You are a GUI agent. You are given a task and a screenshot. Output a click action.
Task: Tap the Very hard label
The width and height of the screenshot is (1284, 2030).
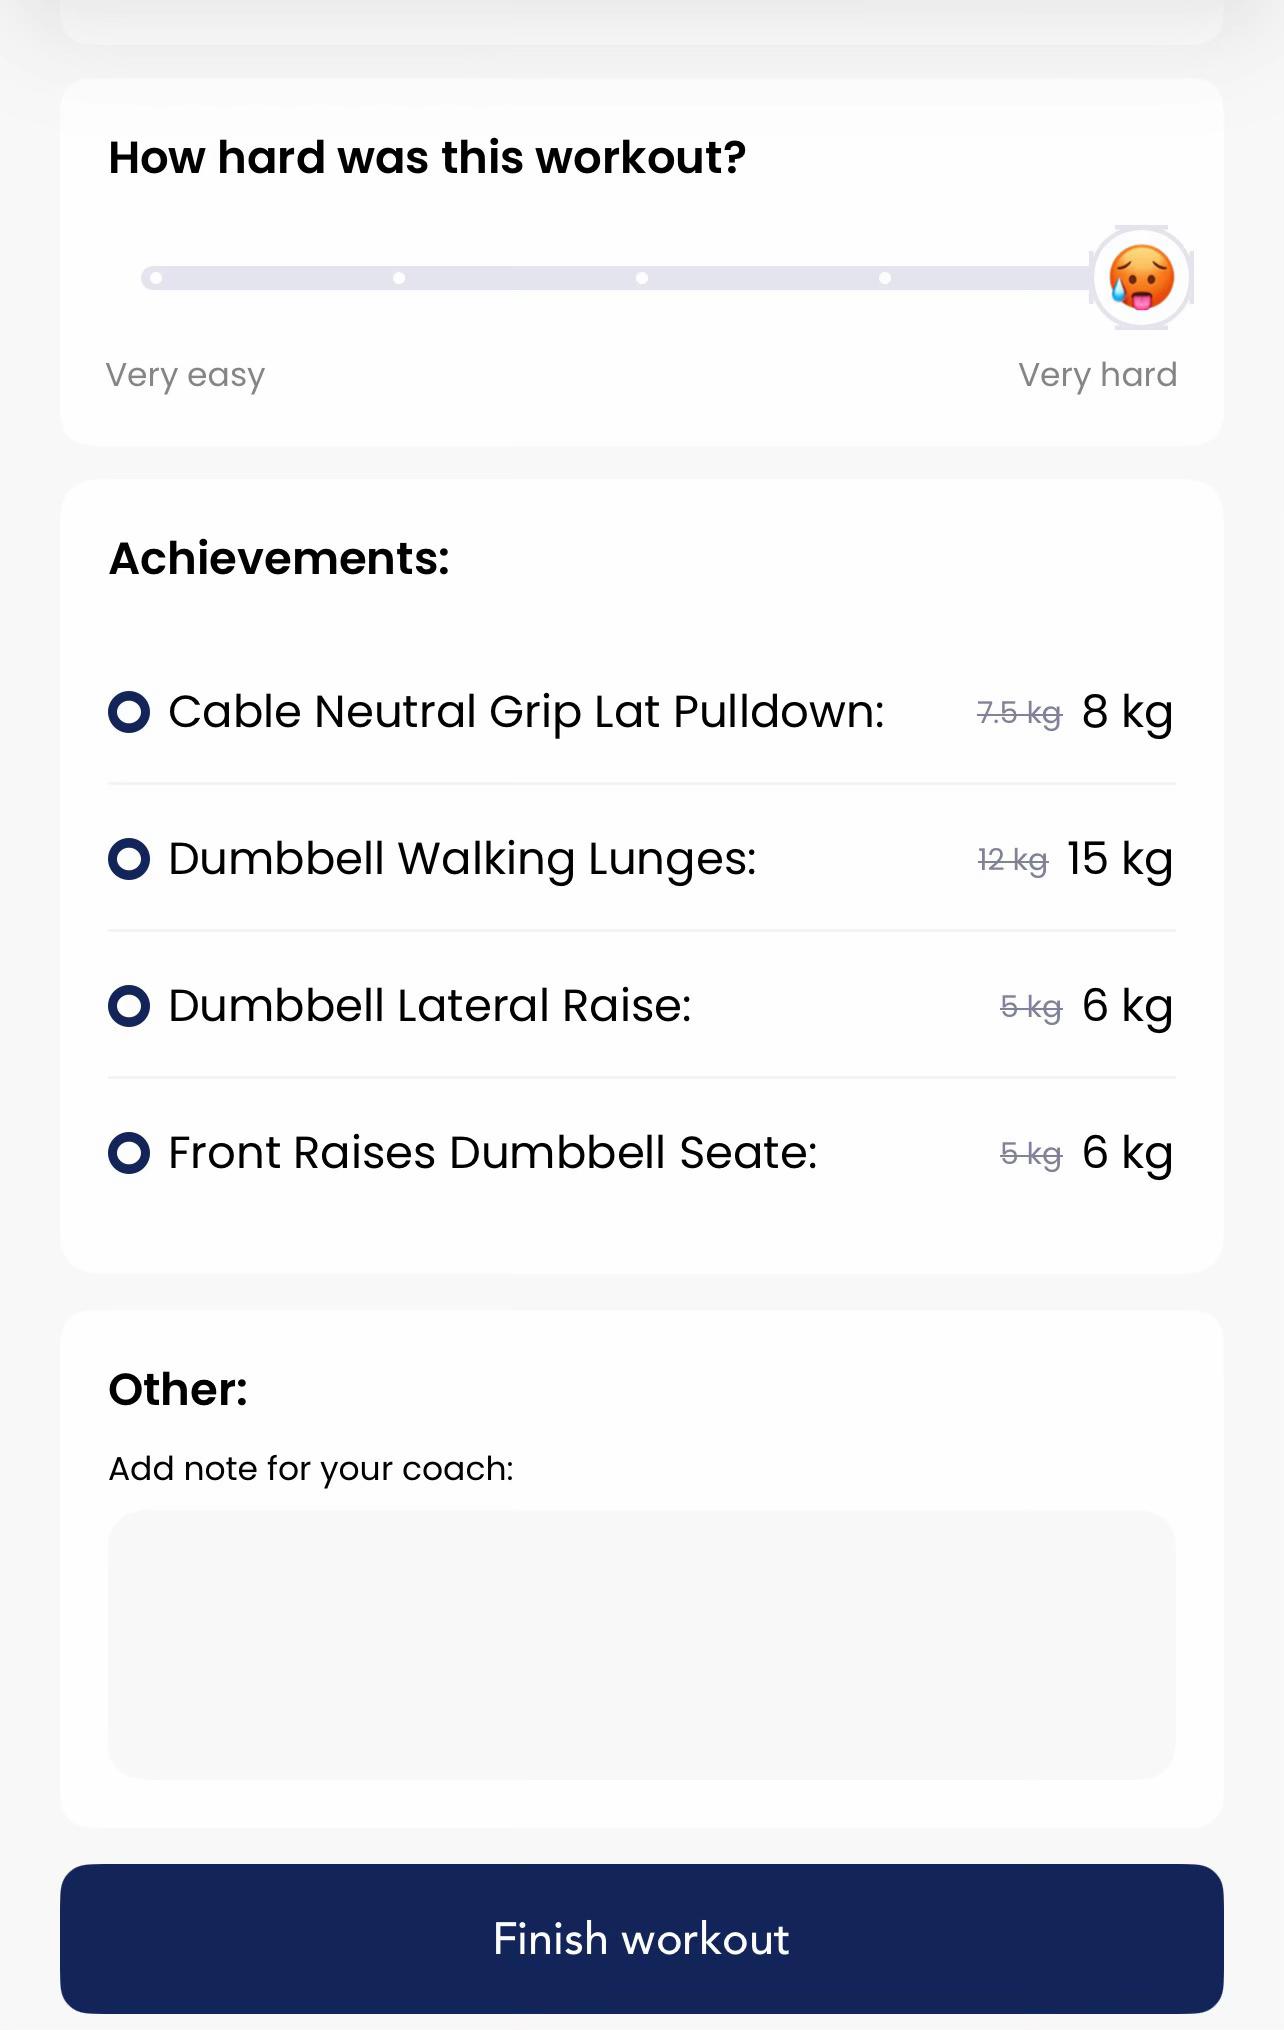(1098, 375)
